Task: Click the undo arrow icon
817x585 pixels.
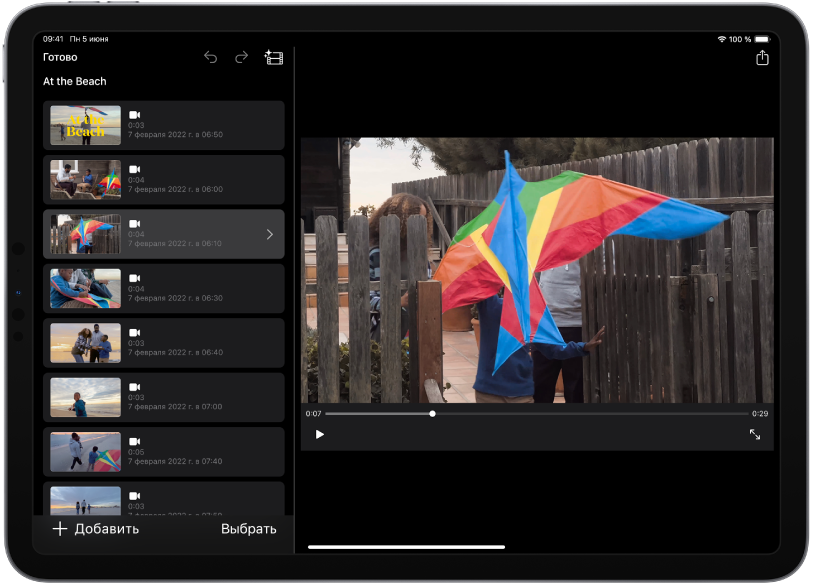Action: pos(211,57)
